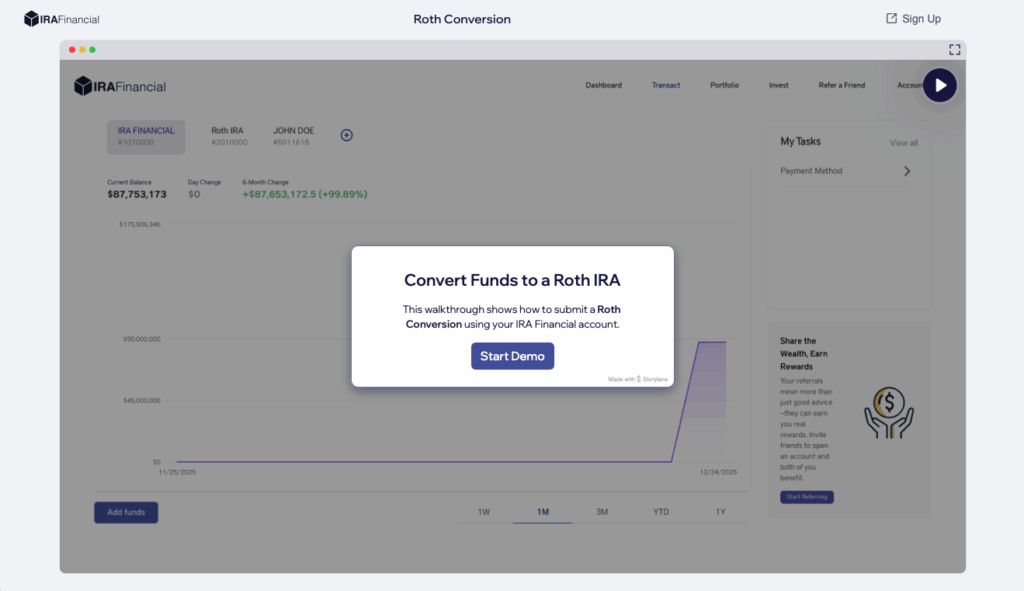Switch chart range to YTD
This screenshot has width=1024, height=591.
[661, 512]
